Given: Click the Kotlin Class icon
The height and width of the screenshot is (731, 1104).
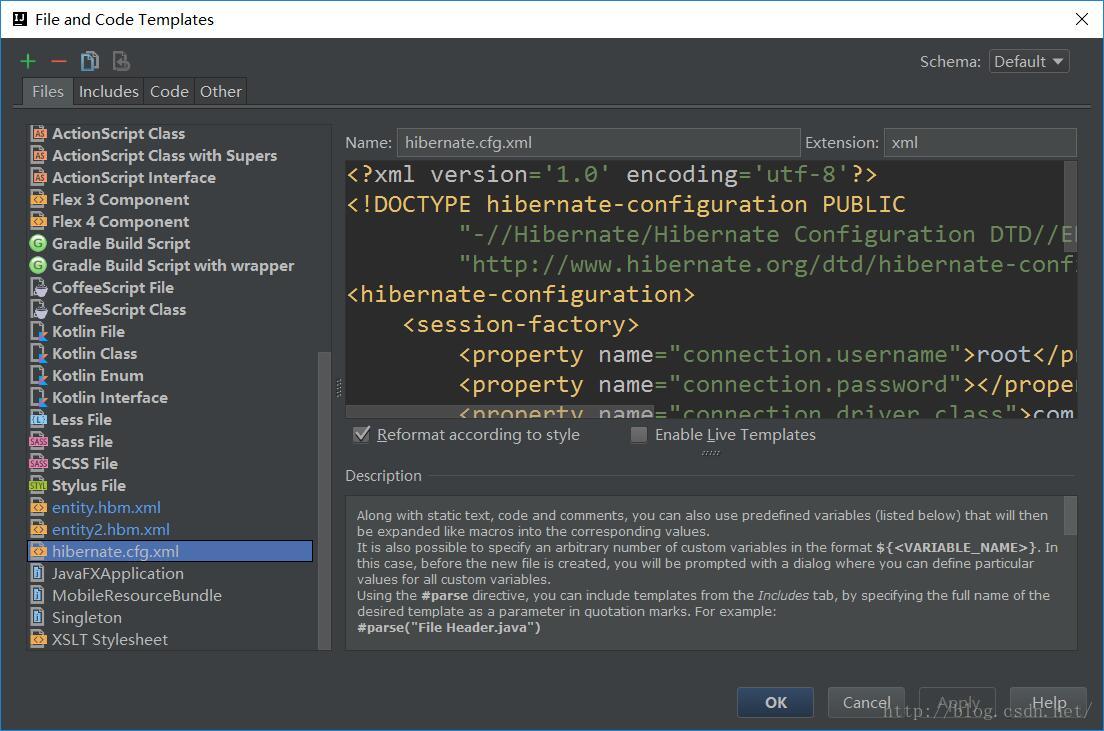Looking at the screenshot, I should point(39,353).
